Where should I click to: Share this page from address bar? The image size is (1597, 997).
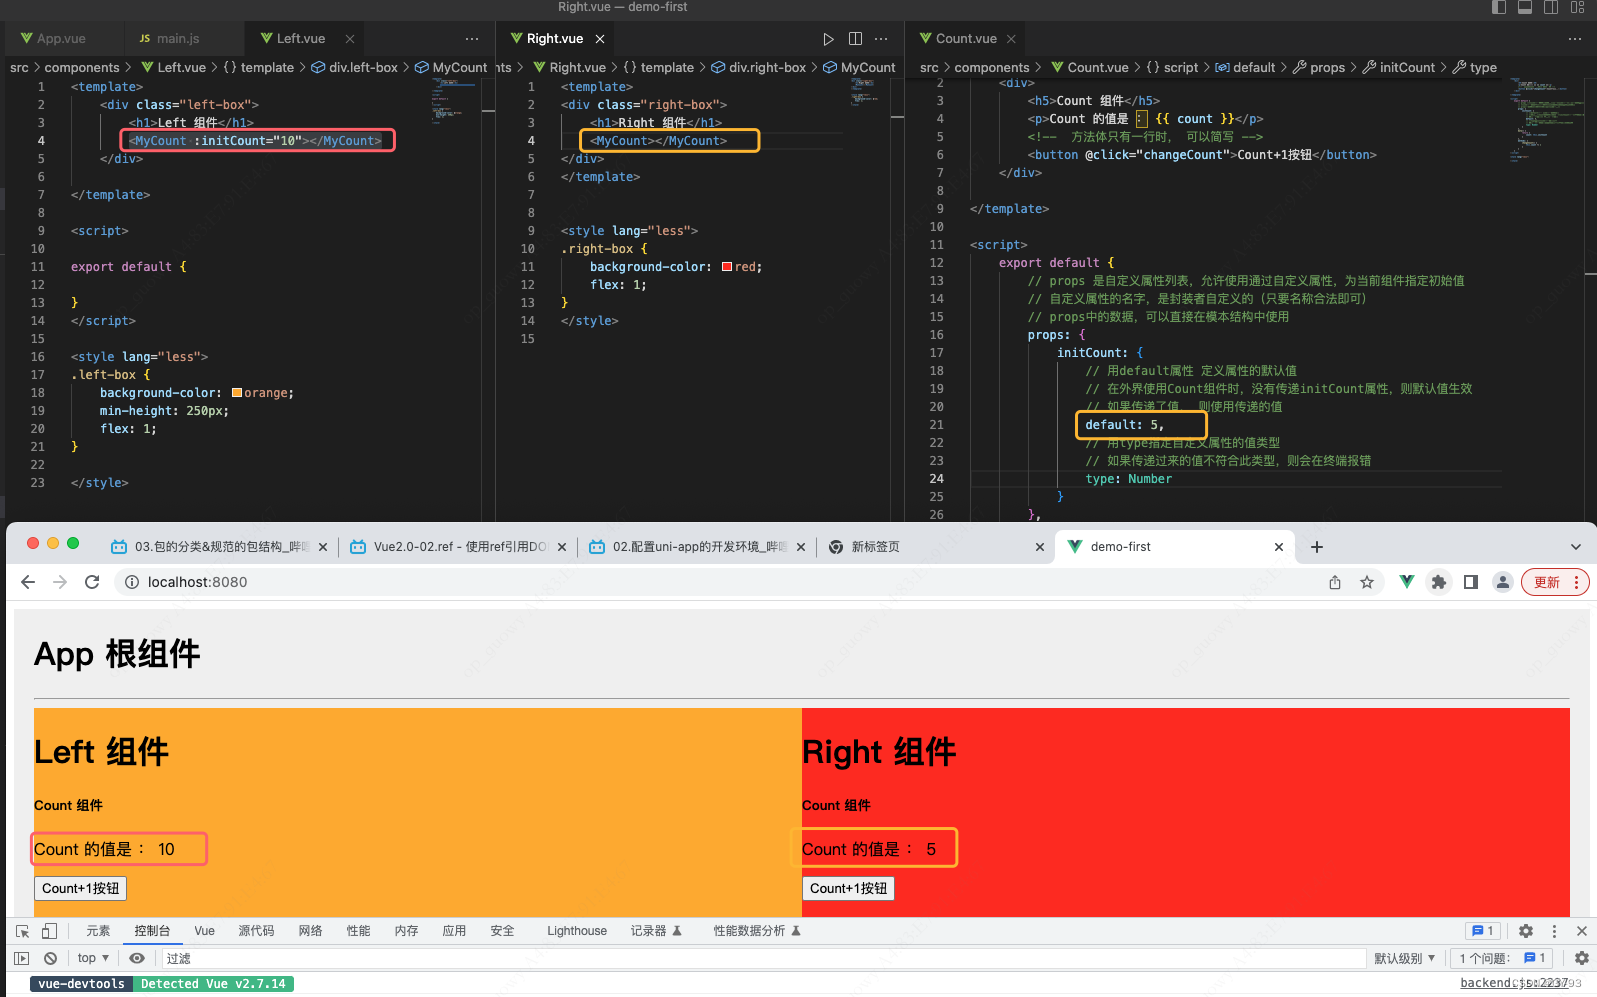[x=1335, y=582]
